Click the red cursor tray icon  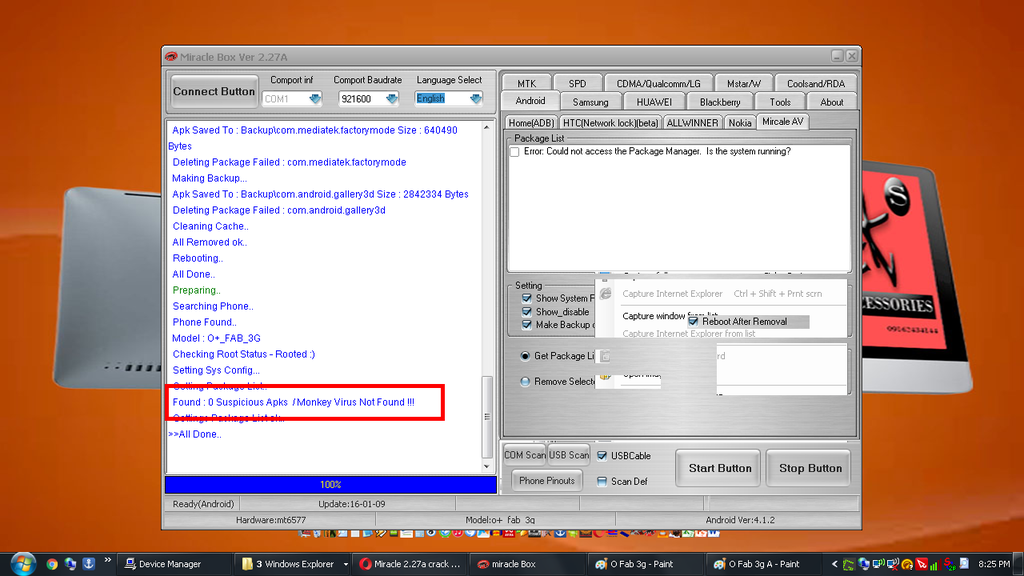tap(921, 564)
